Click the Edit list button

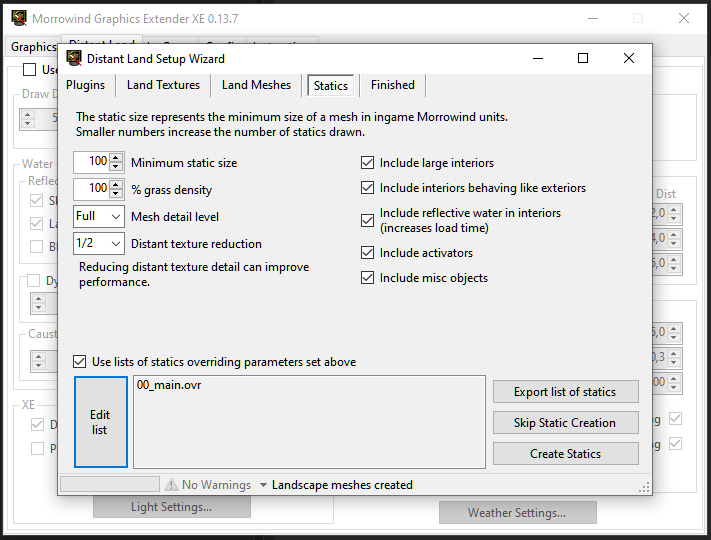click(100, 422)
